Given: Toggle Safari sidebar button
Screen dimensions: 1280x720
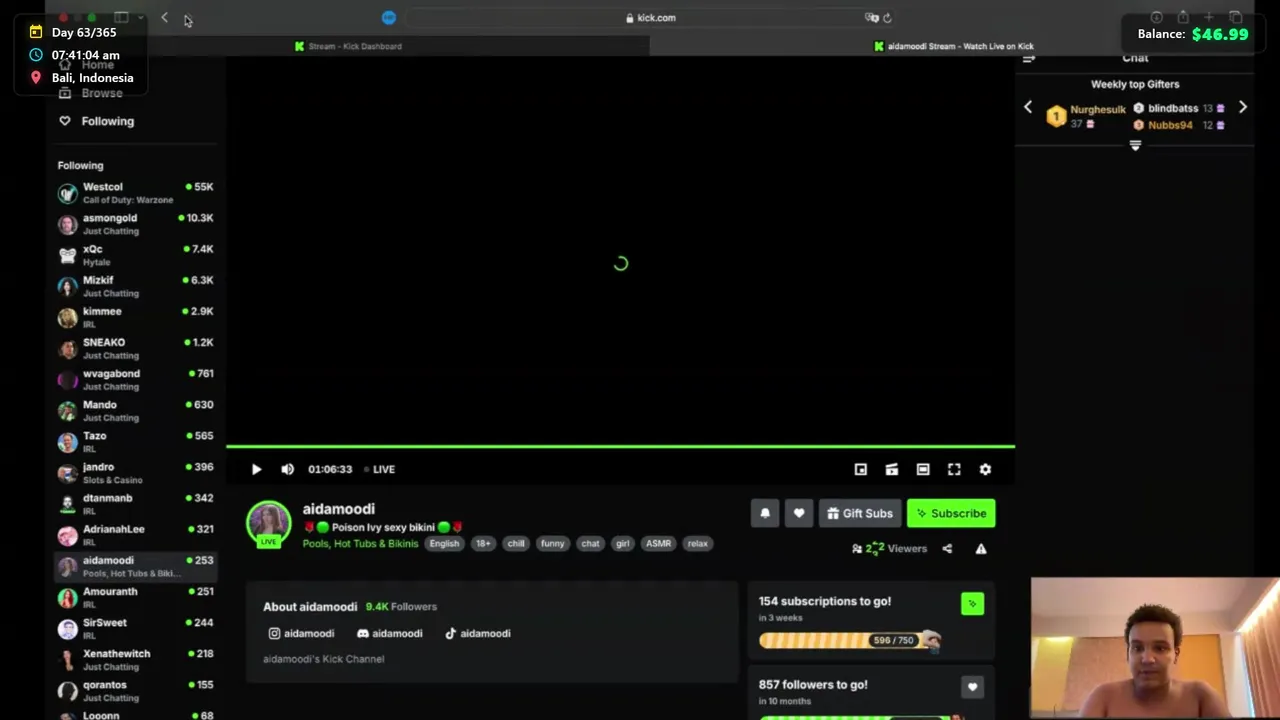Looking at the screenshot, I should [121, 18].
